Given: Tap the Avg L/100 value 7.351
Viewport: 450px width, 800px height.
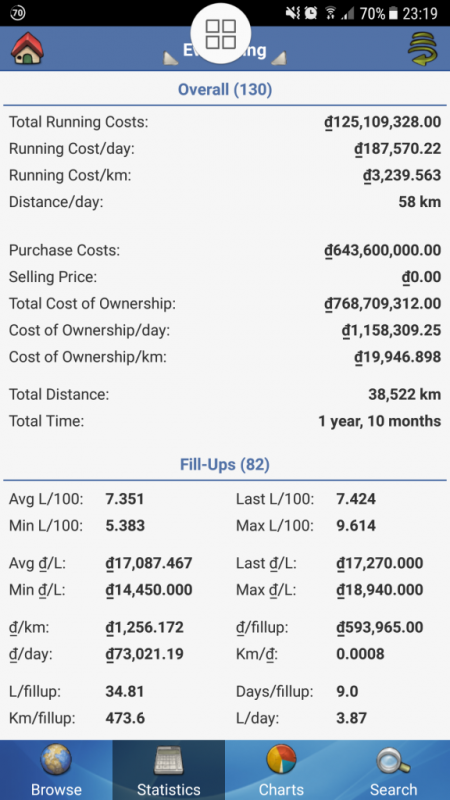Looking at the screenshot, I should click(x=124, y=499).
